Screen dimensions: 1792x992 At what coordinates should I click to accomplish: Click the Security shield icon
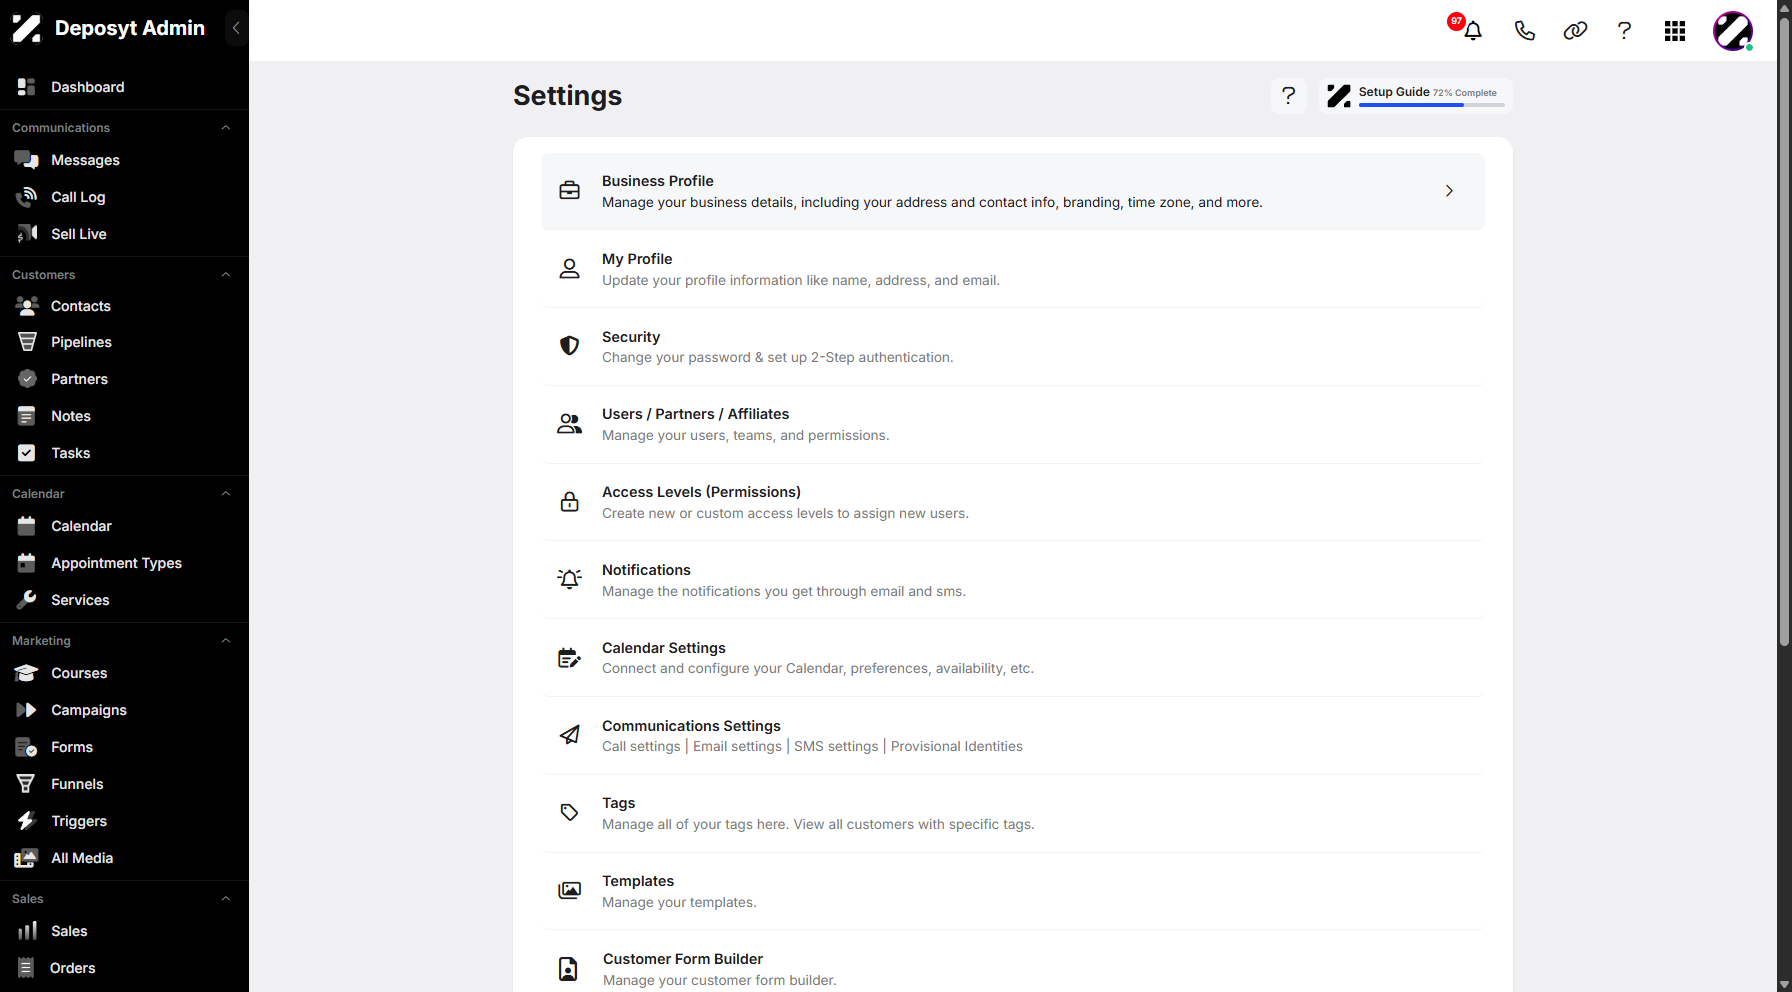tap(569, 346)
